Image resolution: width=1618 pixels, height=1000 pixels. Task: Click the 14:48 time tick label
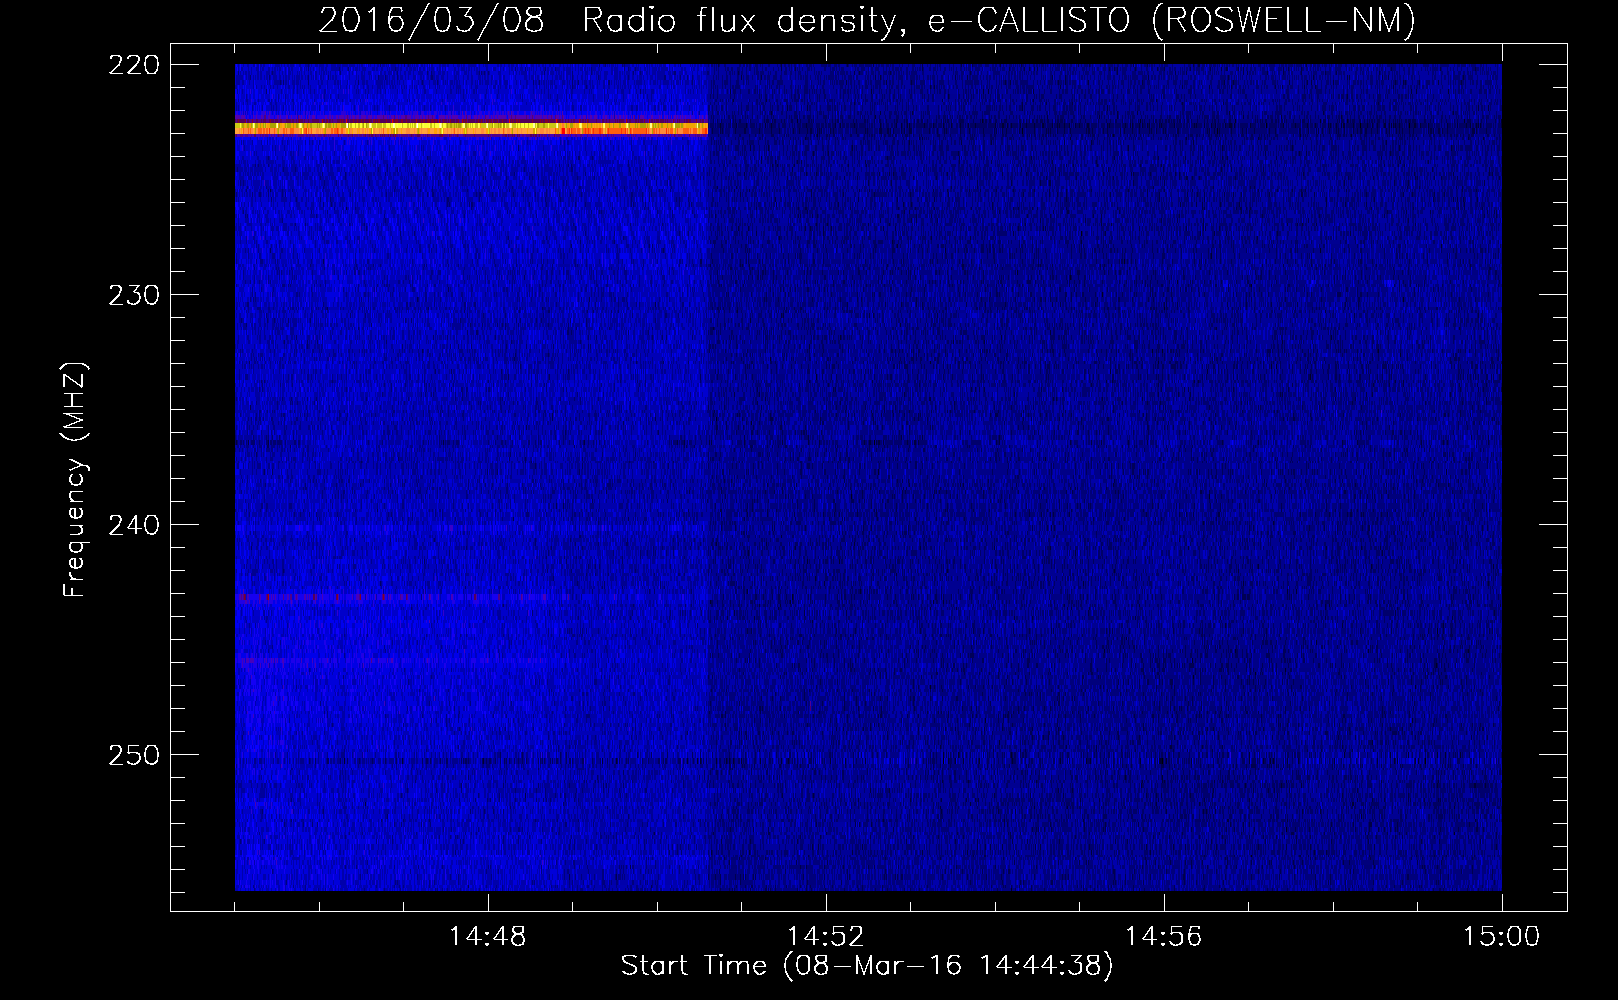(x=487, y=937)
